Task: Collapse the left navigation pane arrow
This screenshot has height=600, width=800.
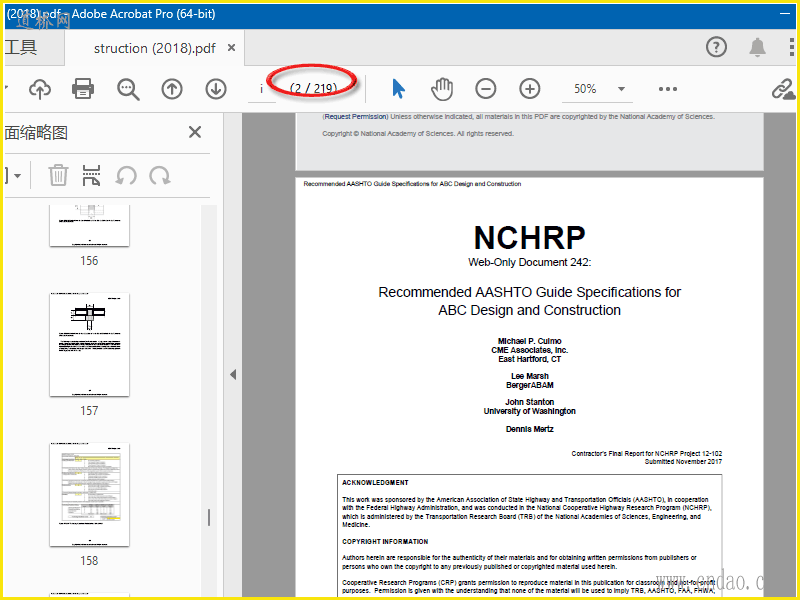Action: click(x=233, y=375)
